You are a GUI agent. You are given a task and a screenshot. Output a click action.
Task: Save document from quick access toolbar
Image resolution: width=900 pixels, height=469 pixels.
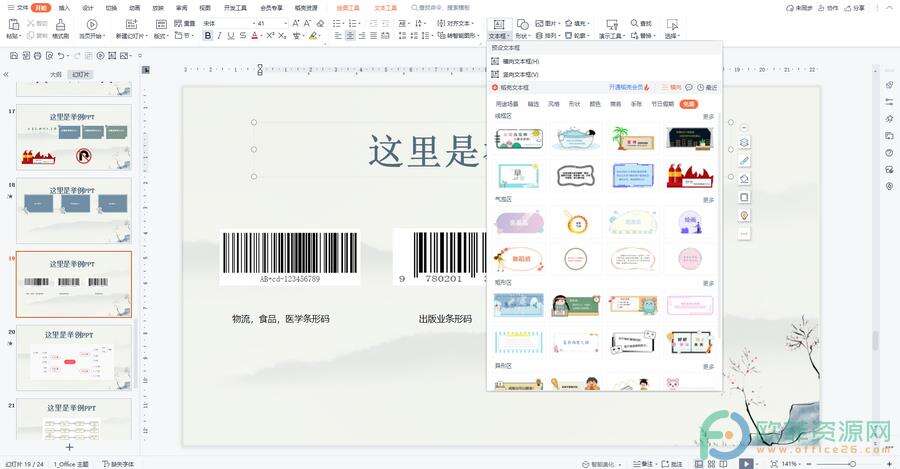coord(15,56)
